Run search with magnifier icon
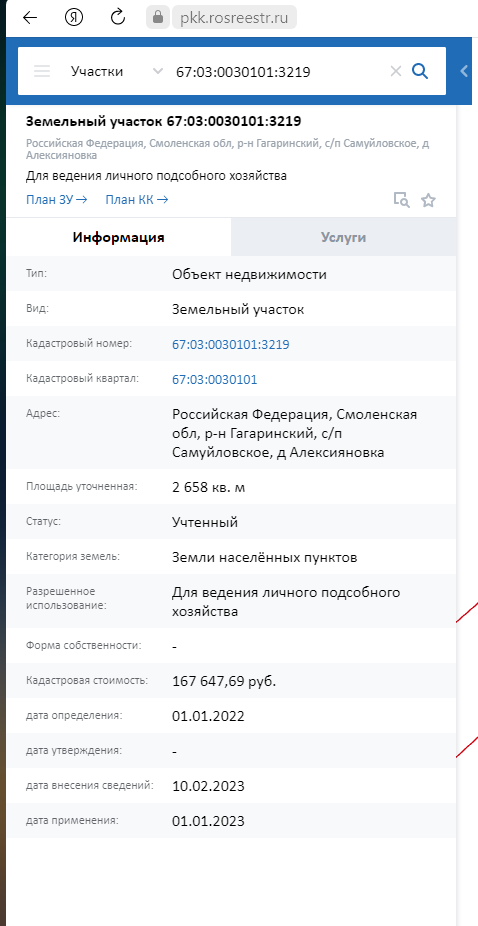This screenshot has height=926, width=478. click(x=420, y=71)
